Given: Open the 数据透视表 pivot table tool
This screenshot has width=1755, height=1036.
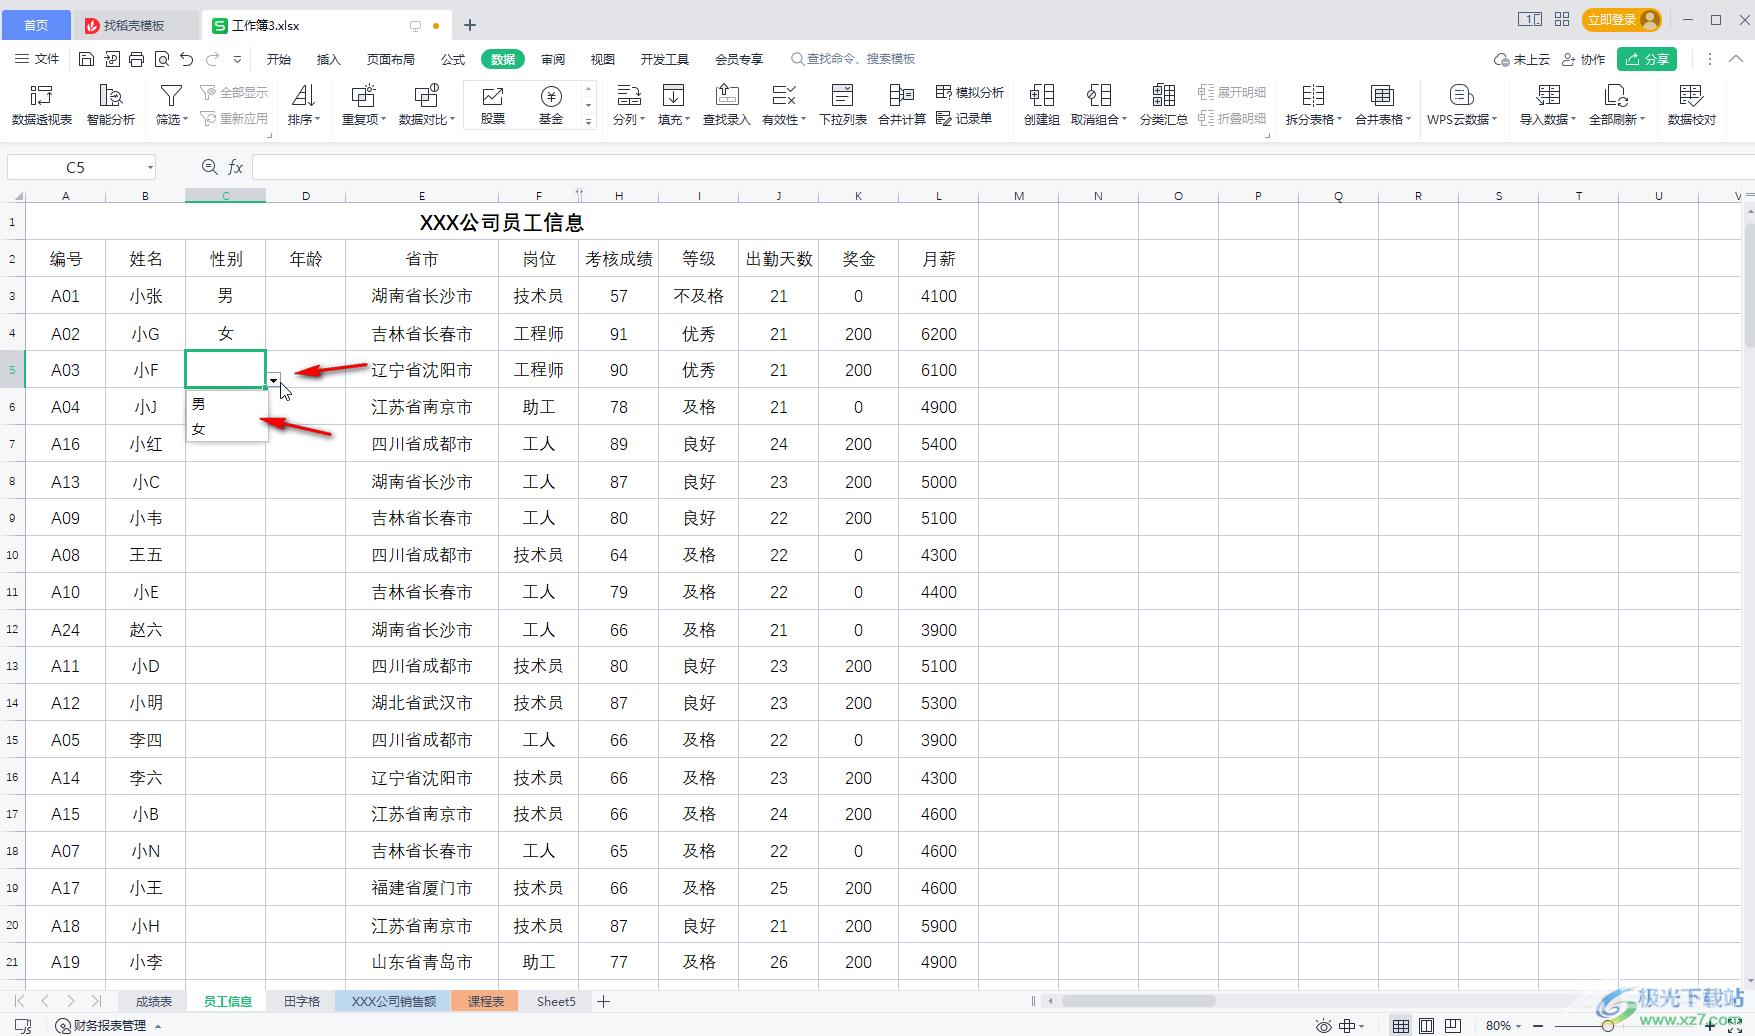Looking at the screenshot, I should pyautogui.click(x=42, y=105).
